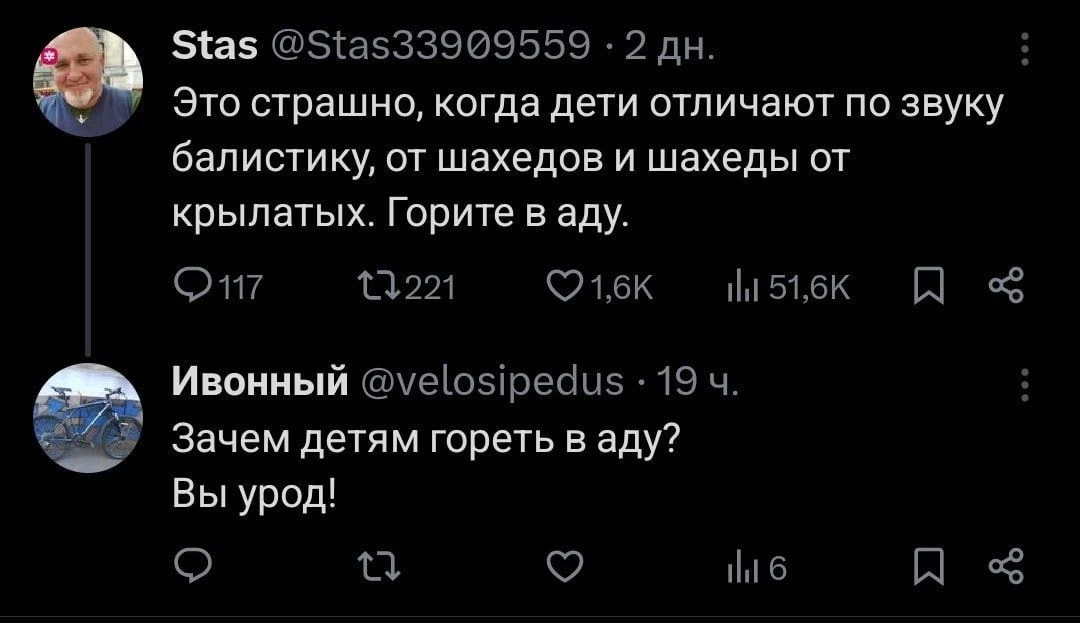Open Stas's profile picture
1080x623 pixels.
[87, 82]
